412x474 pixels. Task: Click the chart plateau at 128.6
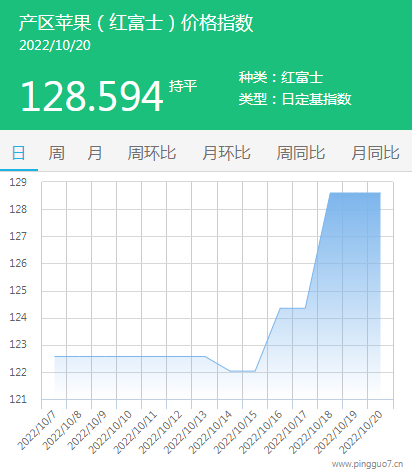click(355, 193)
